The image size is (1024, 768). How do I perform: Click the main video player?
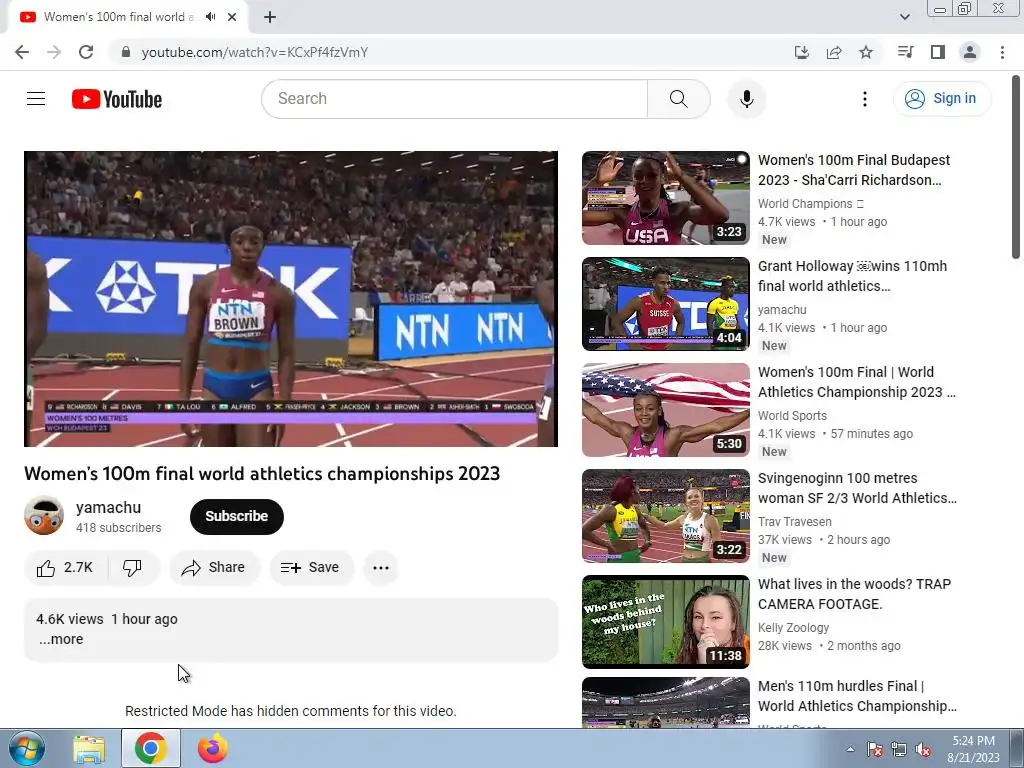click(291, 299)
